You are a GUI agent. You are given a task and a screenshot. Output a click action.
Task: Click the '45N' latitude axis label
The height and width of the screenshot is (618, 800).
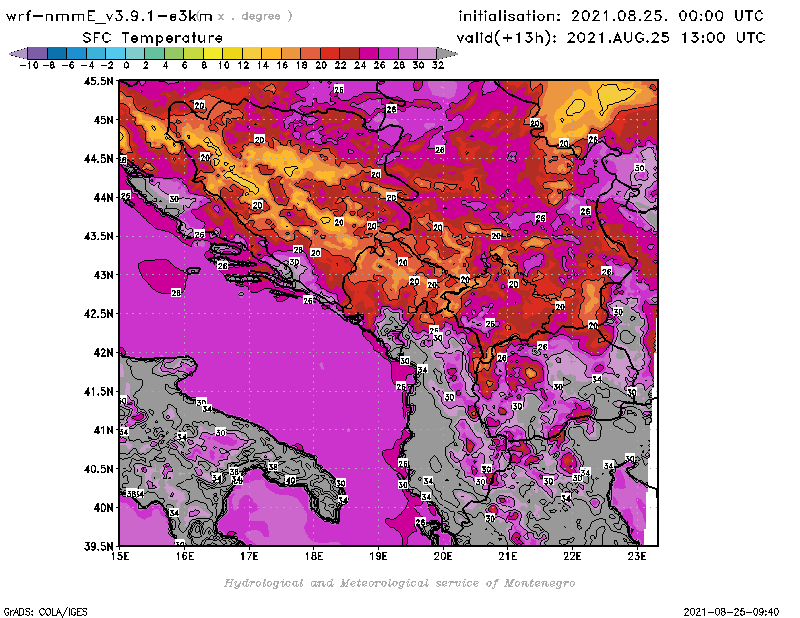[103, 120]
